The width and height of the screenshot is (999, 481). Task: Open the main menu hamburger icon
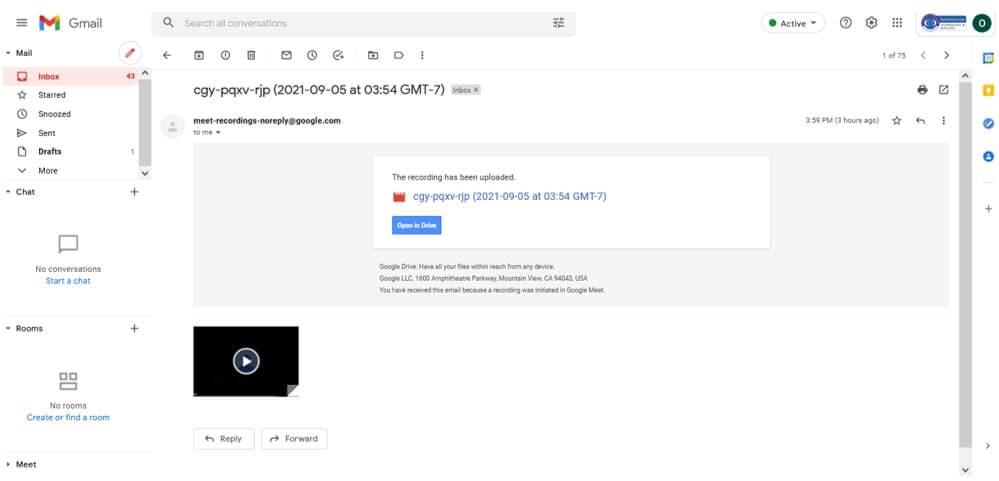[x=22, y=23]
